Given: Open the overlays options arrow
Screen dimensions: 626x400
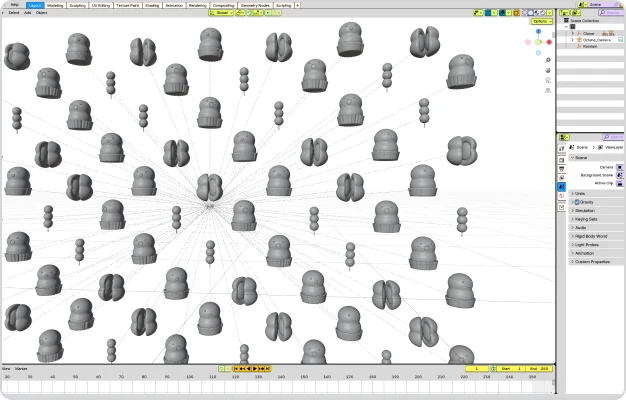Looking at the screenshot, I should click(x=509, y=13).
